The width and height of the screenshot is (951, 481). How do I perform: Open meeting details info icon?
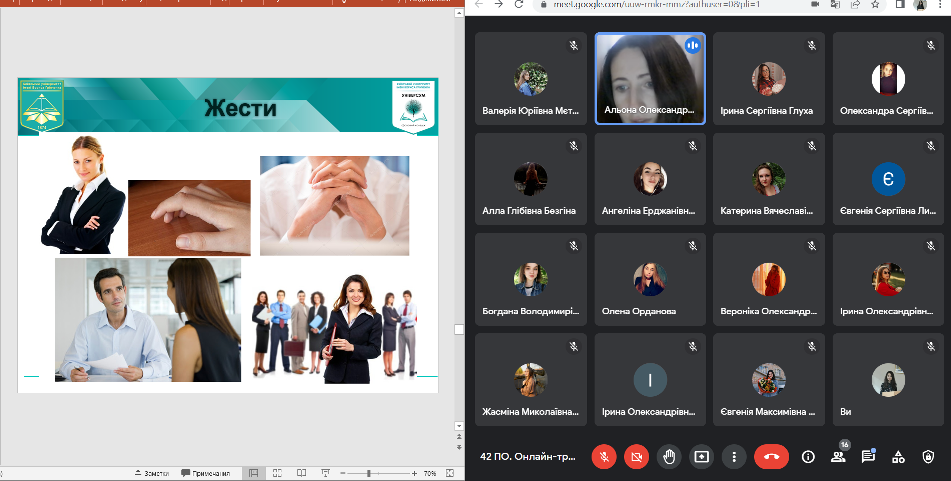coord(808,457)
